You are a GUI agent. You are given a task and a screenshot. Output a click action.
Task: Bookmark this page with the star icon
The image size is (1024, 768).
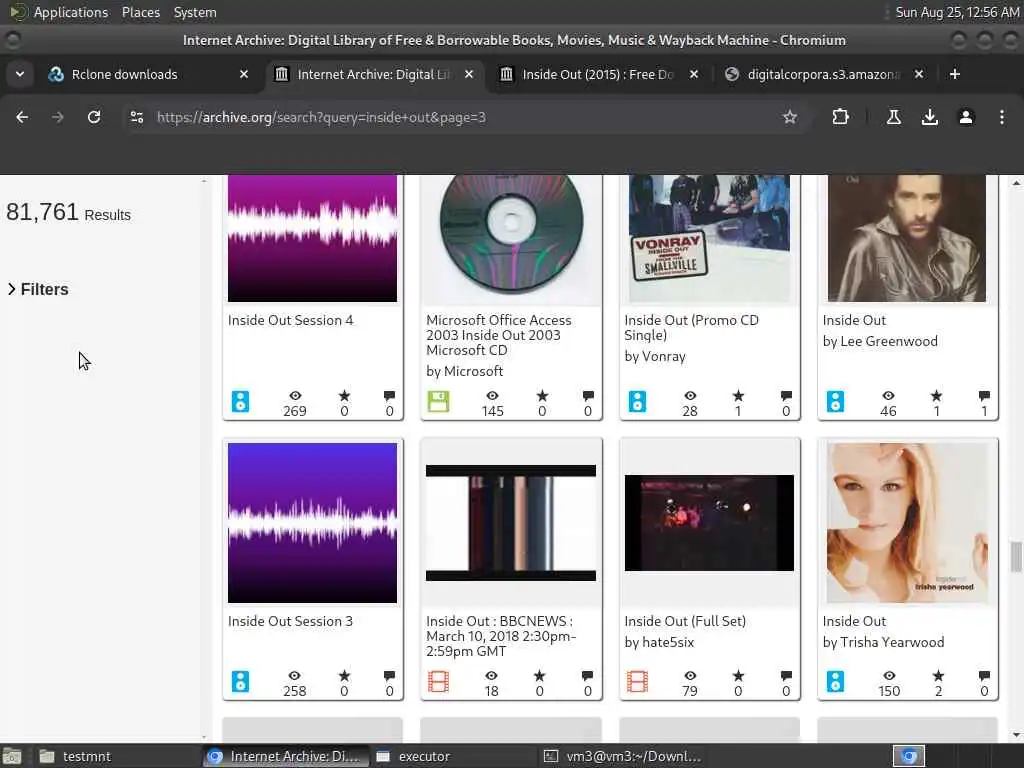point(790,117)
